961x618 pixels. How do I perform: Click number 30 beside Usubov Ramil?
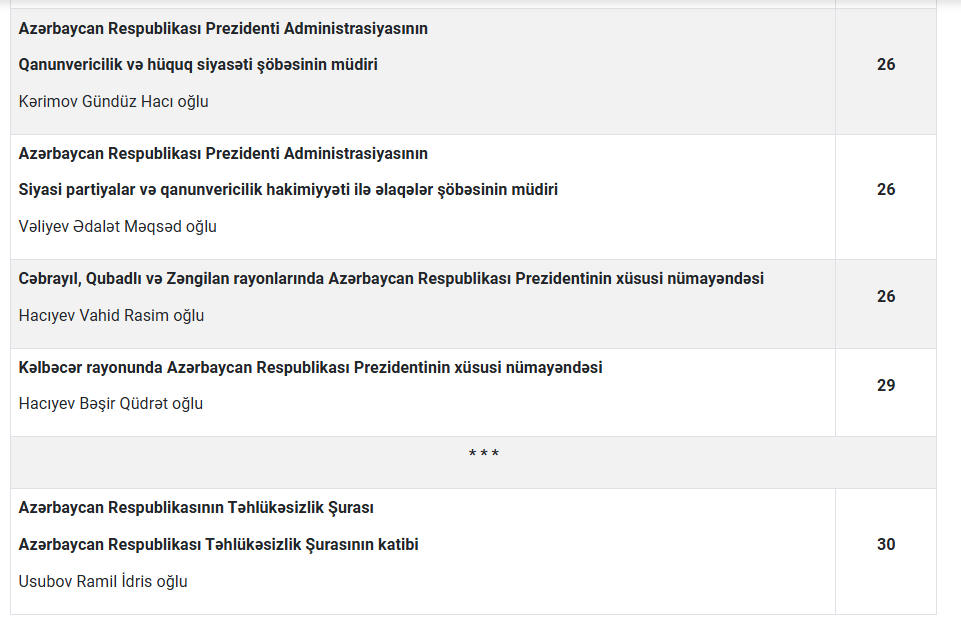pyautogui.click(x=885, y=545)
